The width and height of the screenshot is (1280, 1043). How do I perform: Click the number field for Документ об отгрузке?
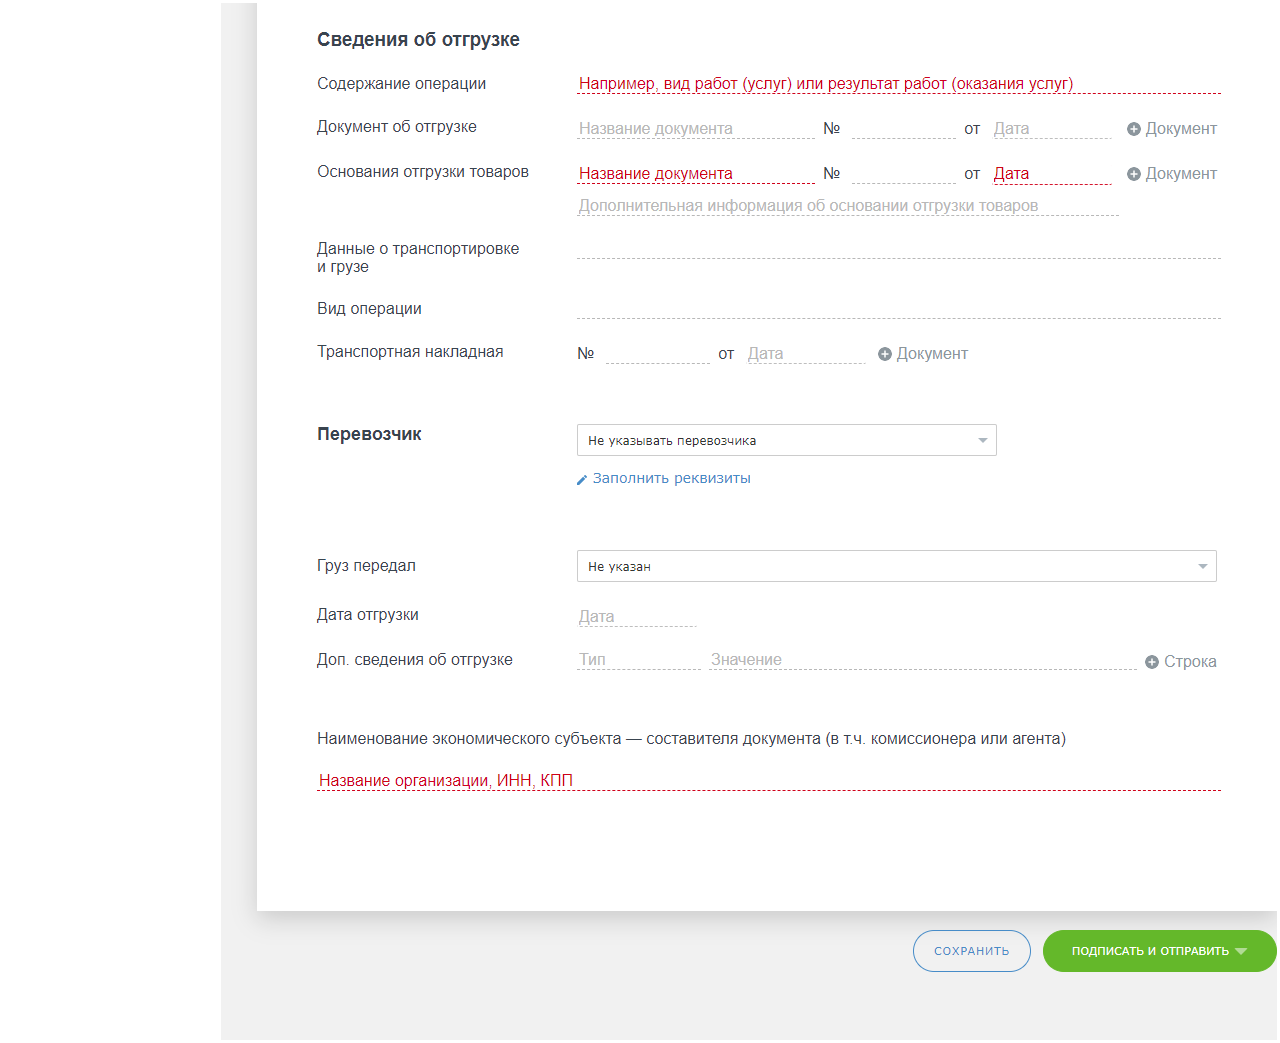(904, 129)
